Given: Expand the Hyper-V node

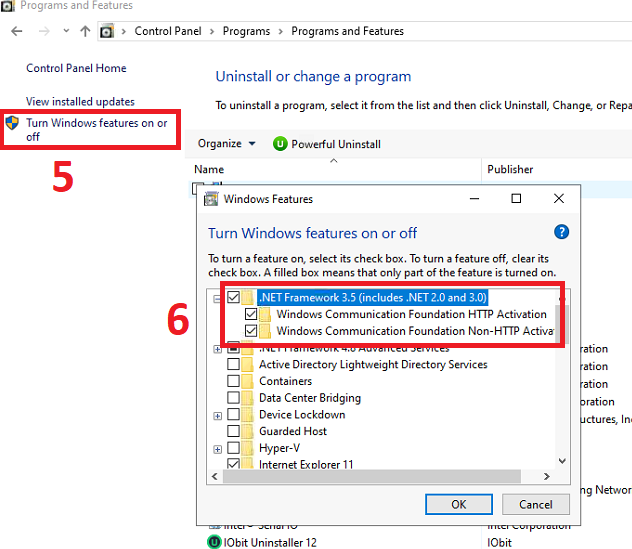Looking at the screenshot, I should click(217, 449).
